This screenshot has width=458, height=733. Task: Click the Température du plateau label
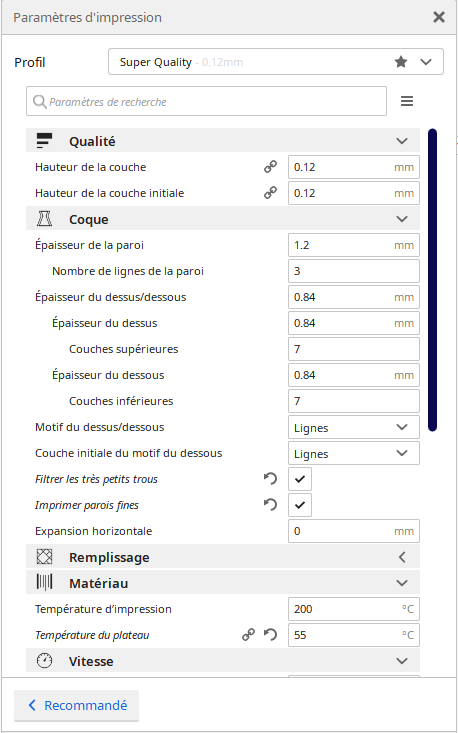[92, 635]
